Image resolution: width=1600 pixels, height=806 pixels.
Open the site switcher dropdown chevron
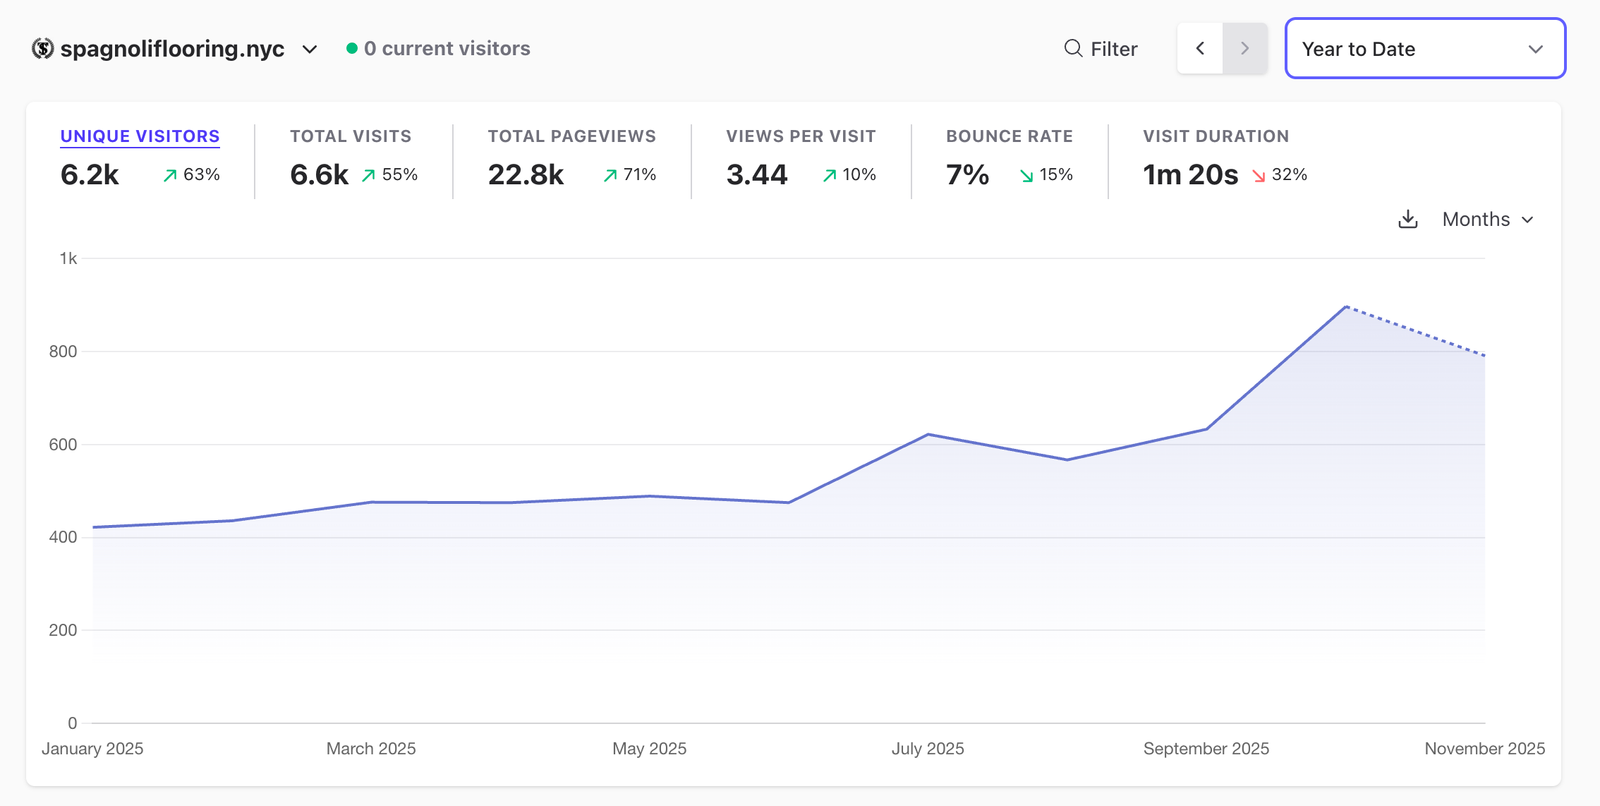[310, 49]
